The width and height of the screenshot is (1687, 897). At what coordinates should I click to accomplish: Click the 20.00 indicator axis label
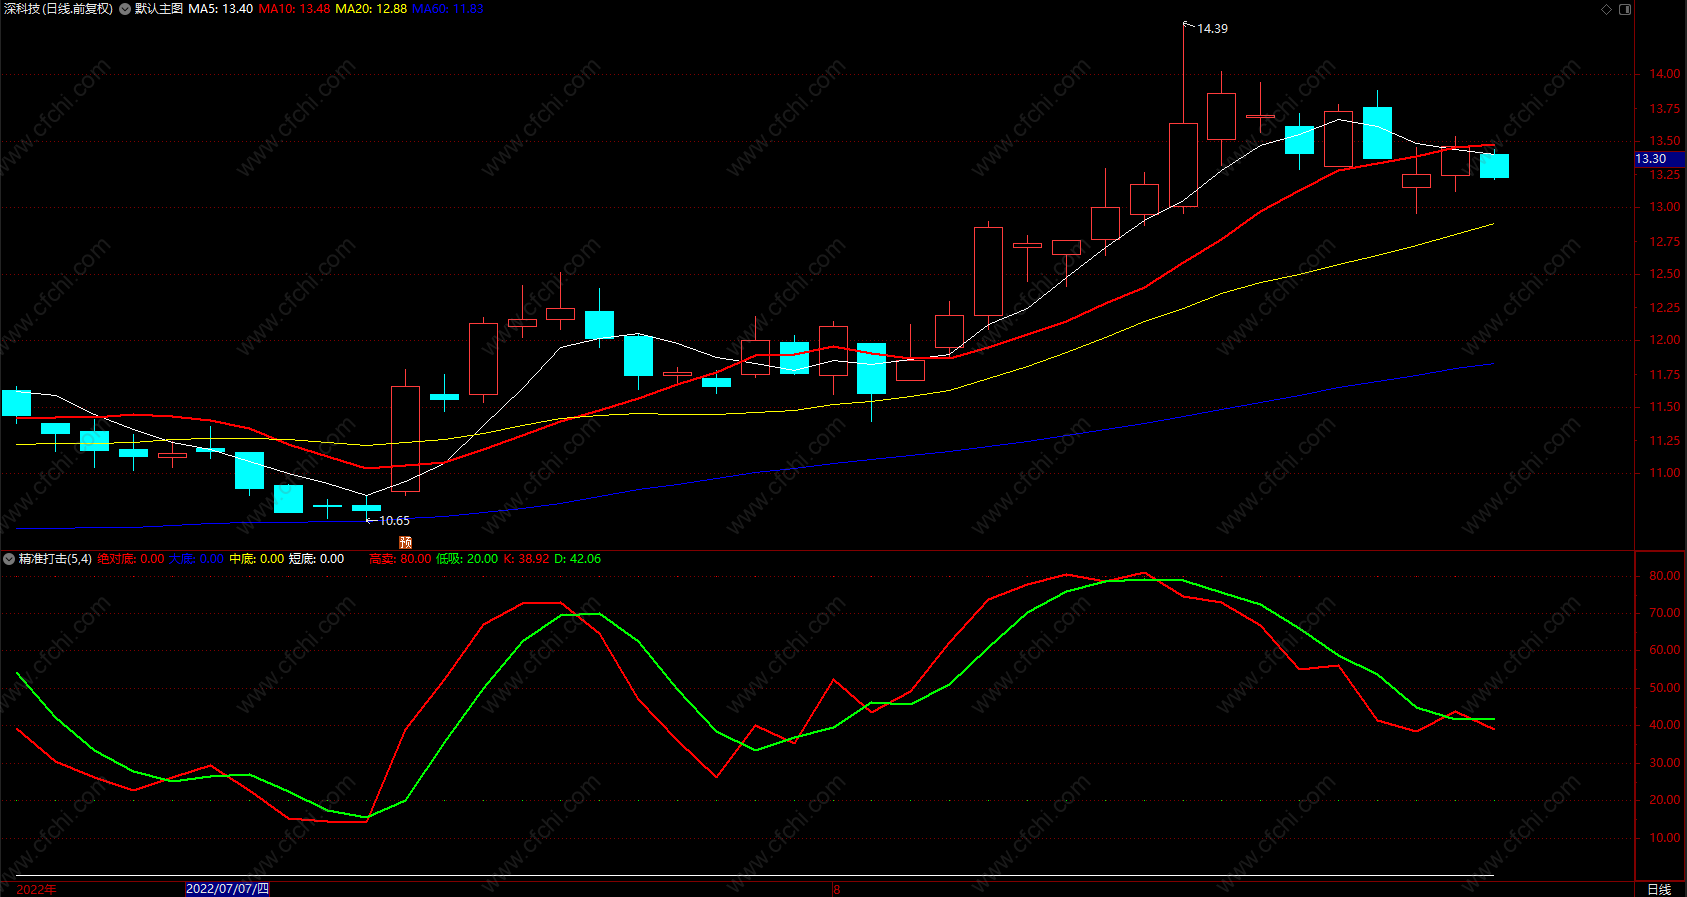click(1665, 800)
